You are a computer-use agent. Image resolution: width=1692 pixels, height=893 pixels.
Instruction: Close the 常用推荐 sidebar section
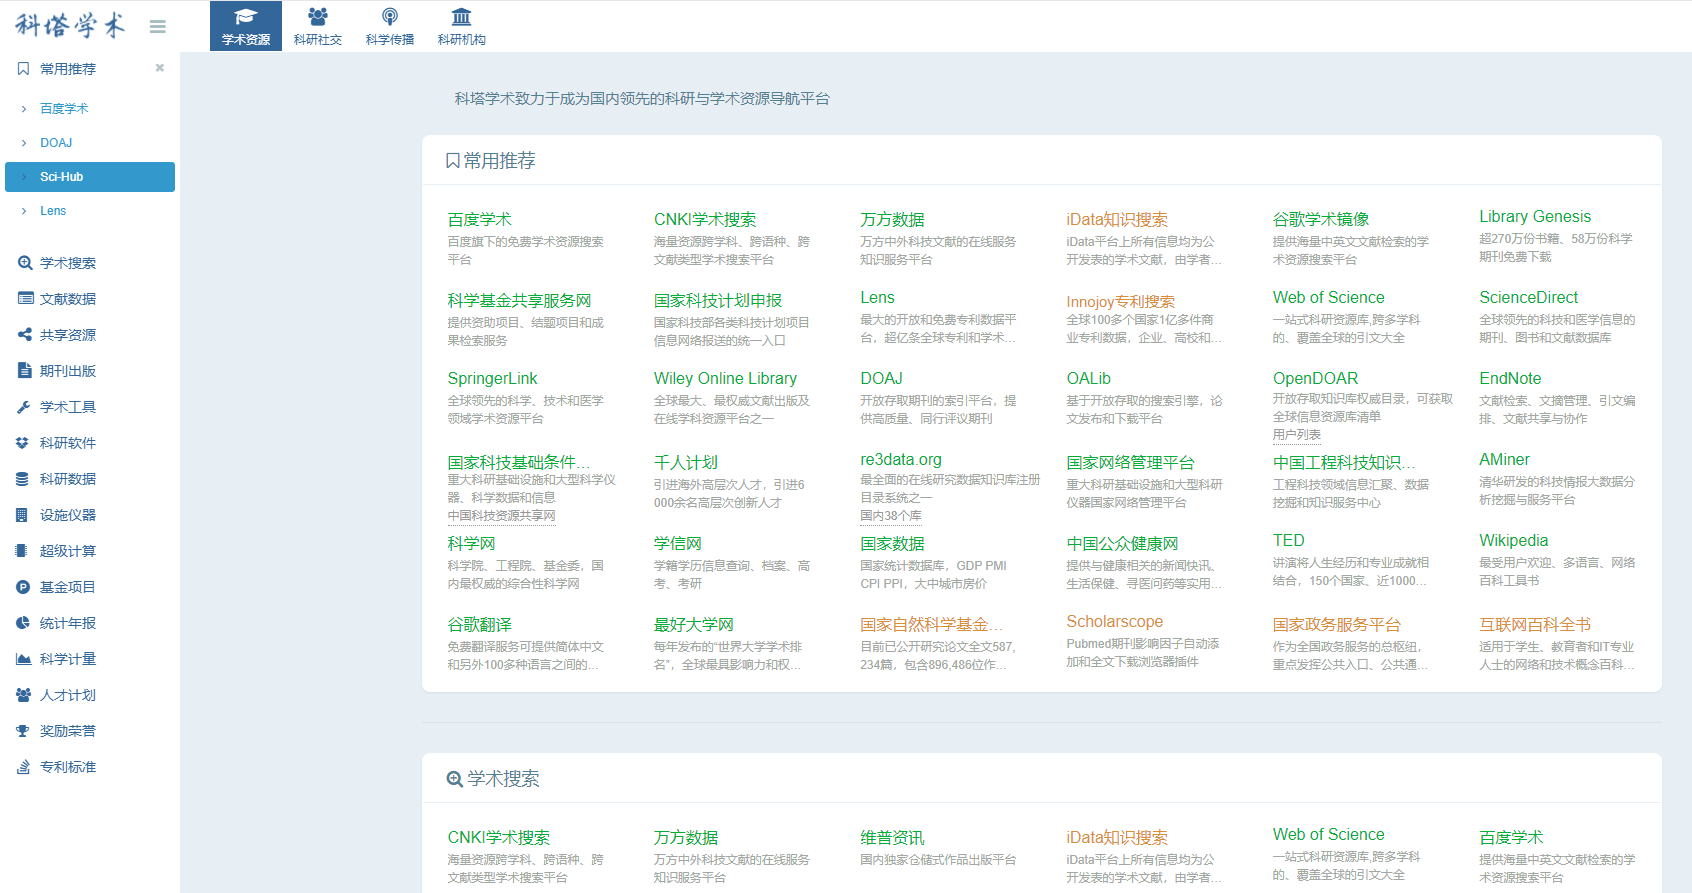pyautogui.click(x=160, y=68)
